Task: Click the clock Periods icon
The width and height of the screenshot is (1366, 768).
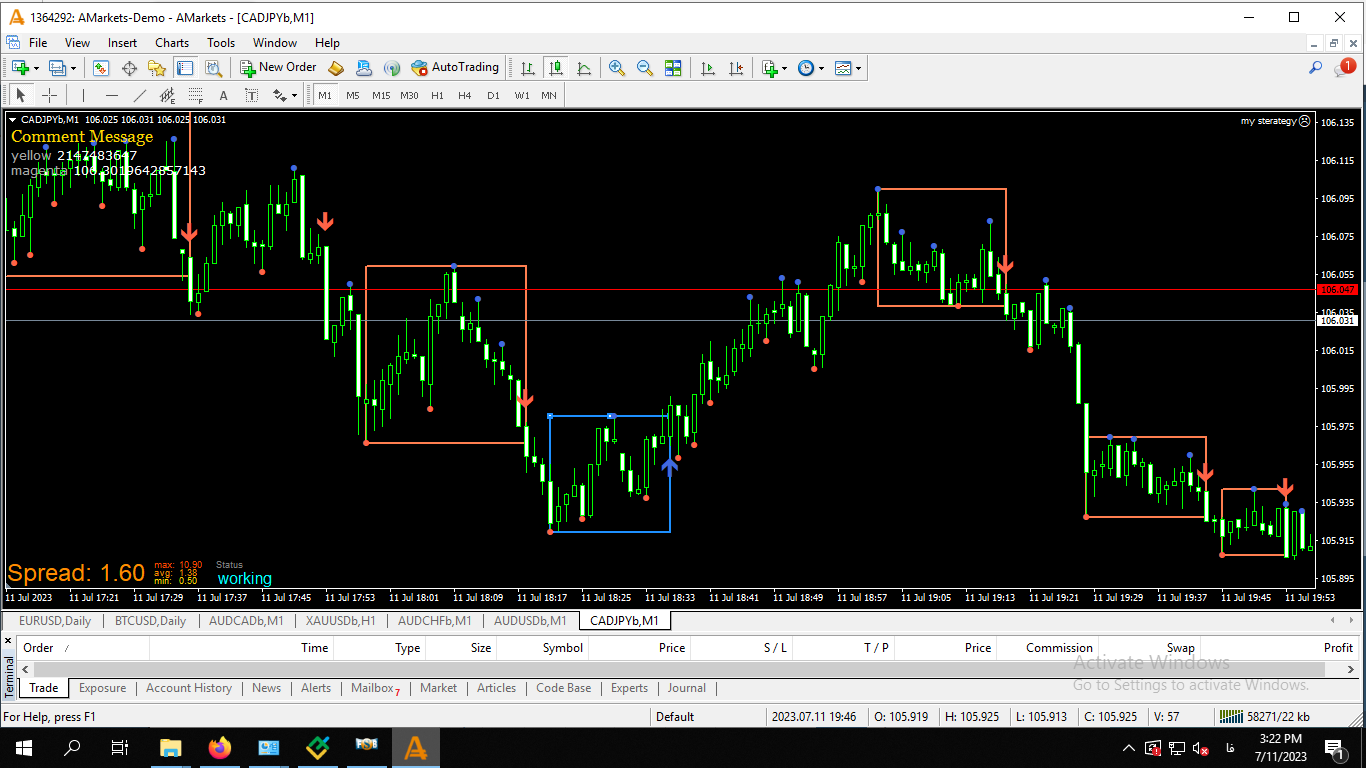Action: tap(806, 68)
